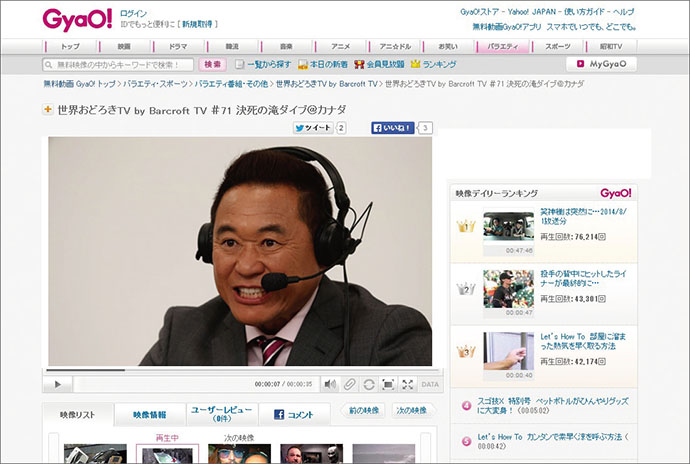The image size is (690, 464).
Task: Open the ランキング crown ranking link
Action: point(433,64)
